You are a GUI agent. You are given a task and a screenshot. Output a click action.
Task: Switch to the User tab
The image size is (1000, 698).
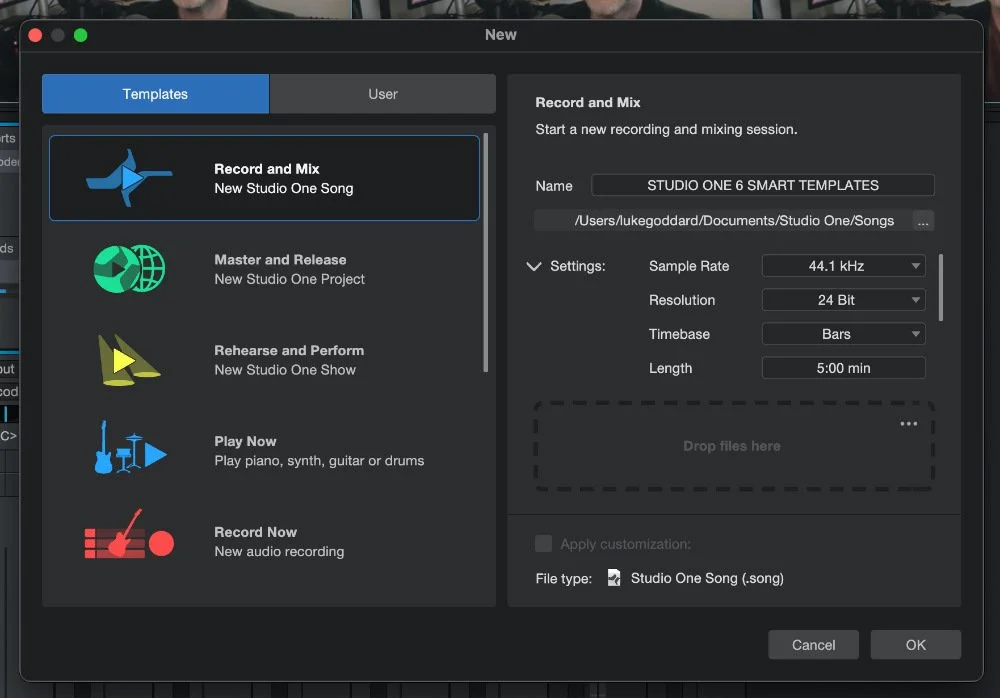point(383,94)
